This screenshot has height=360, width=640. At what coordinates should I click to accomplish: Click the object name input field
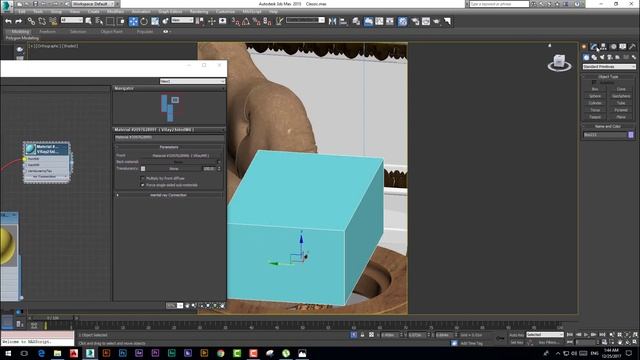(x=605, y=135)
